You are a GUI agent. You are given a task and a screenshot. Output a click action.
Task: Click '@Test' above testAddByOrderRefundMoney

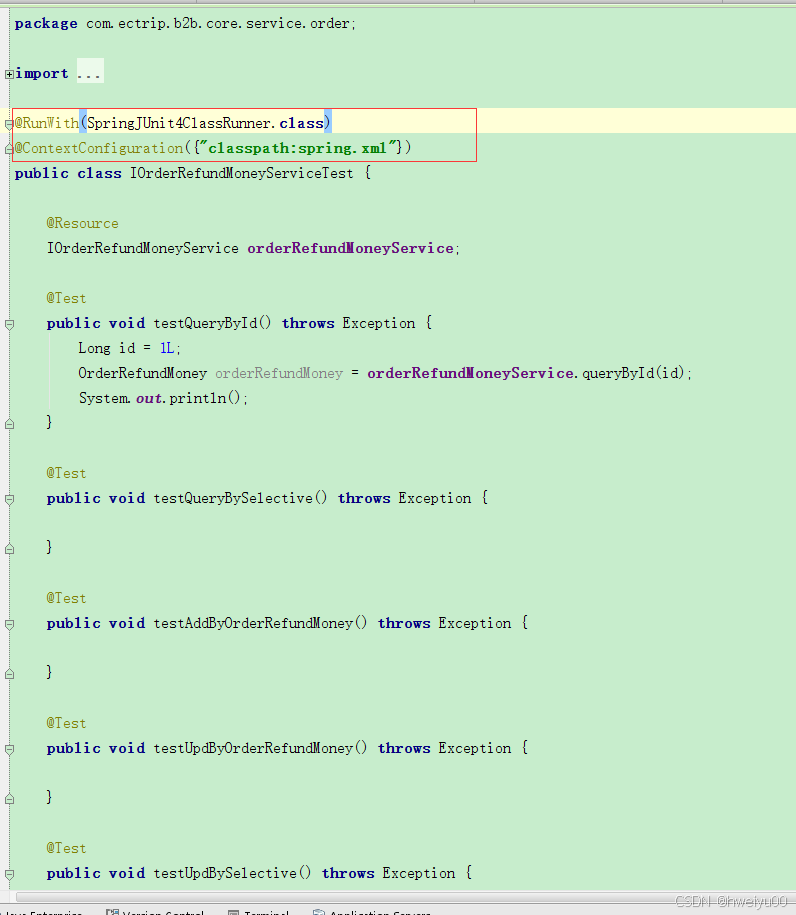[x=66, y=599]
